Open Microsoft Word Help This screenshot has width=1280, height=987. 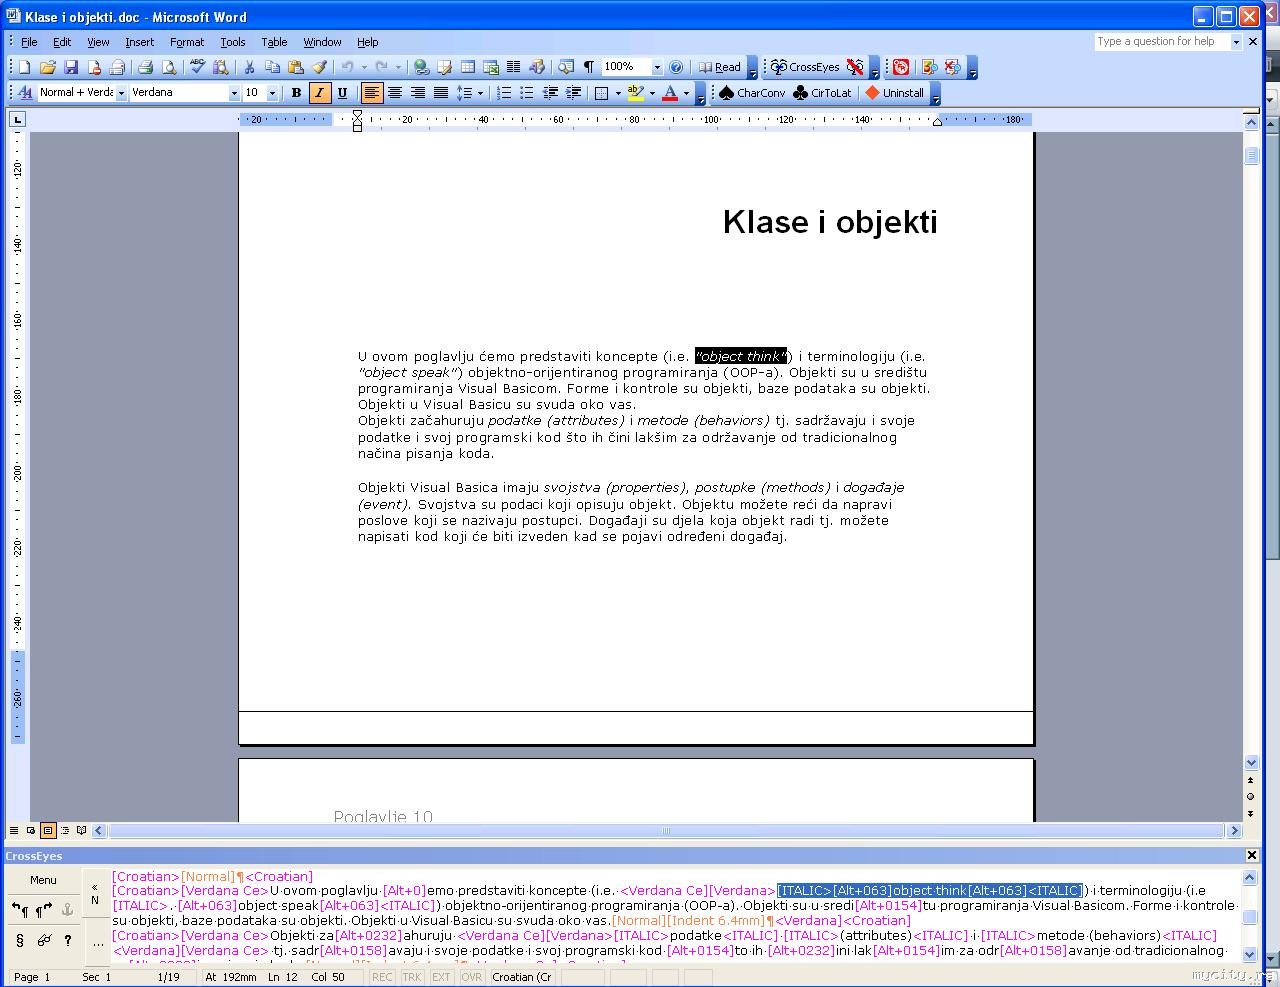[x=676, y=67]
